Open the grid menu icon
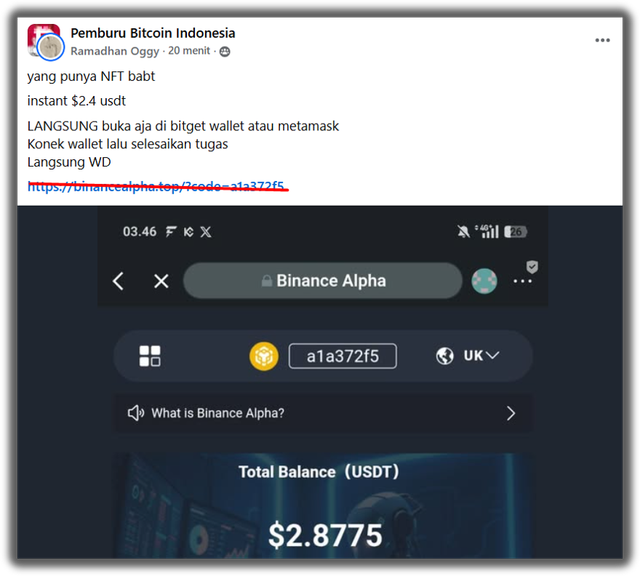640x576 pixels. pos(150,356)
